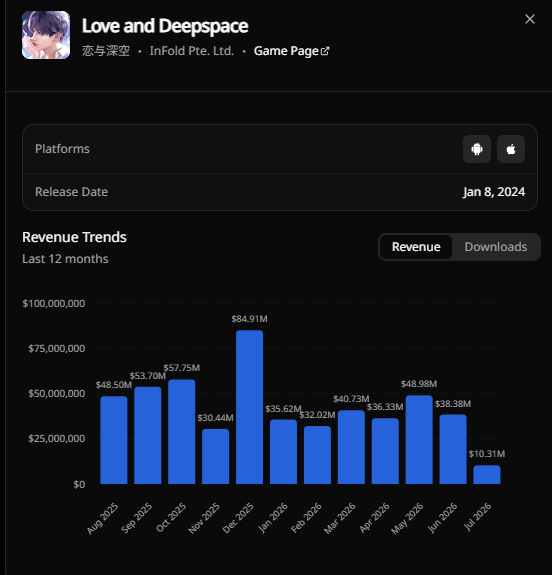This screenshot has width=552, height=575.
Task: Click the $75,000,000 axis label
Action: [56, 348]
